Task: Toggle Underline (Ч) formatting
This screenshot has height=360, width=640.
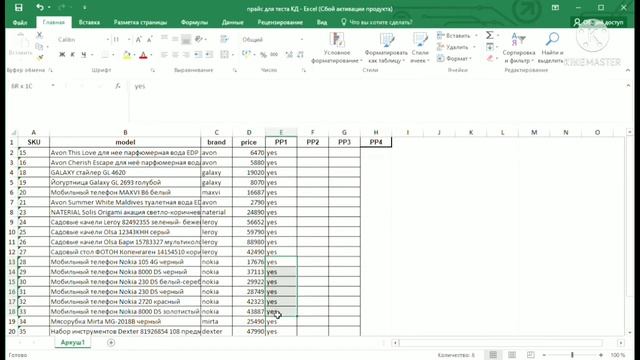Action: tap(84, 54)
